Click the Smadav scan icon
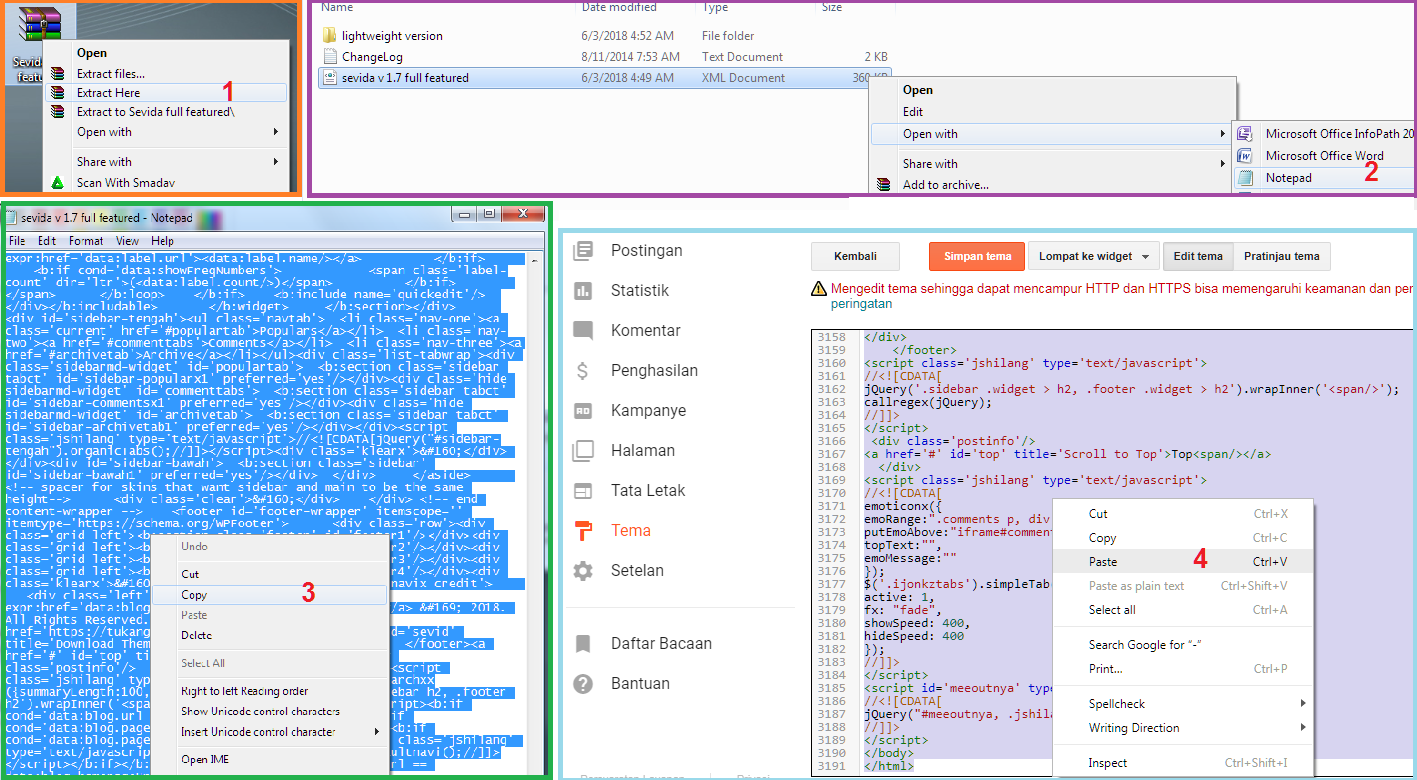The width and height of the screenshot is (1417, 780). click(58, 182)
